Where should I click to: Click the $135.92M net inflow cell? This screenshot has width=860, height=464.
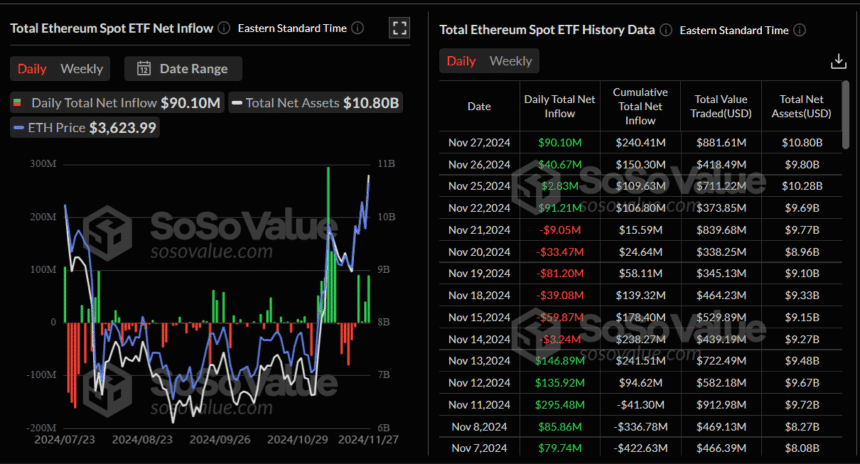tap(559, 383)
